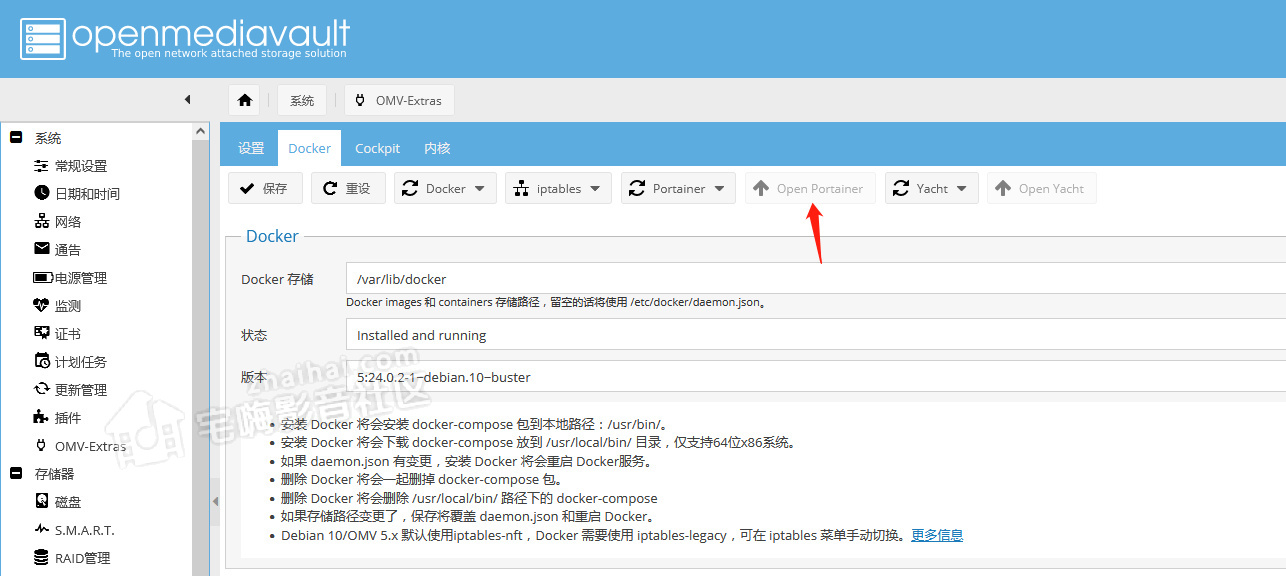Collapse the 存储器 tree section
This screenshot has width=1286, height=576.
[x=16, y=473]
